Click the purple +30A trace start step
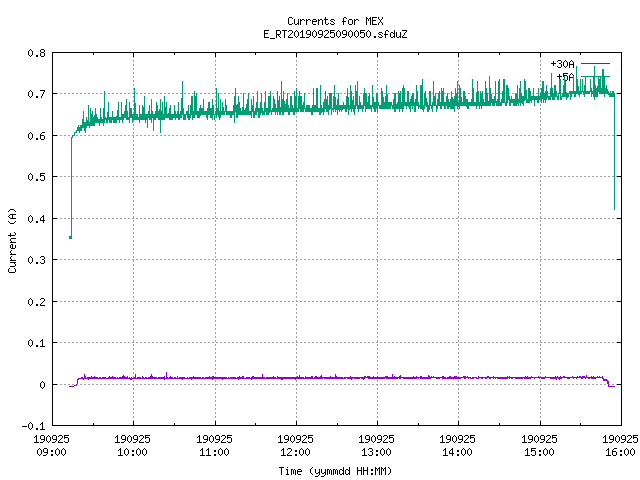 pos(76,382)
